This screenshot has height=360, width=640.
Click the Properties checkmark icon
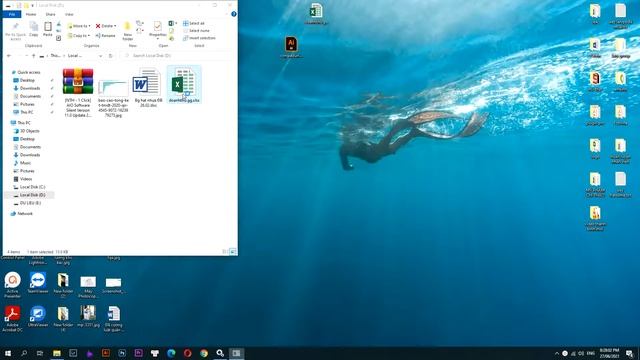click(157, 27)
